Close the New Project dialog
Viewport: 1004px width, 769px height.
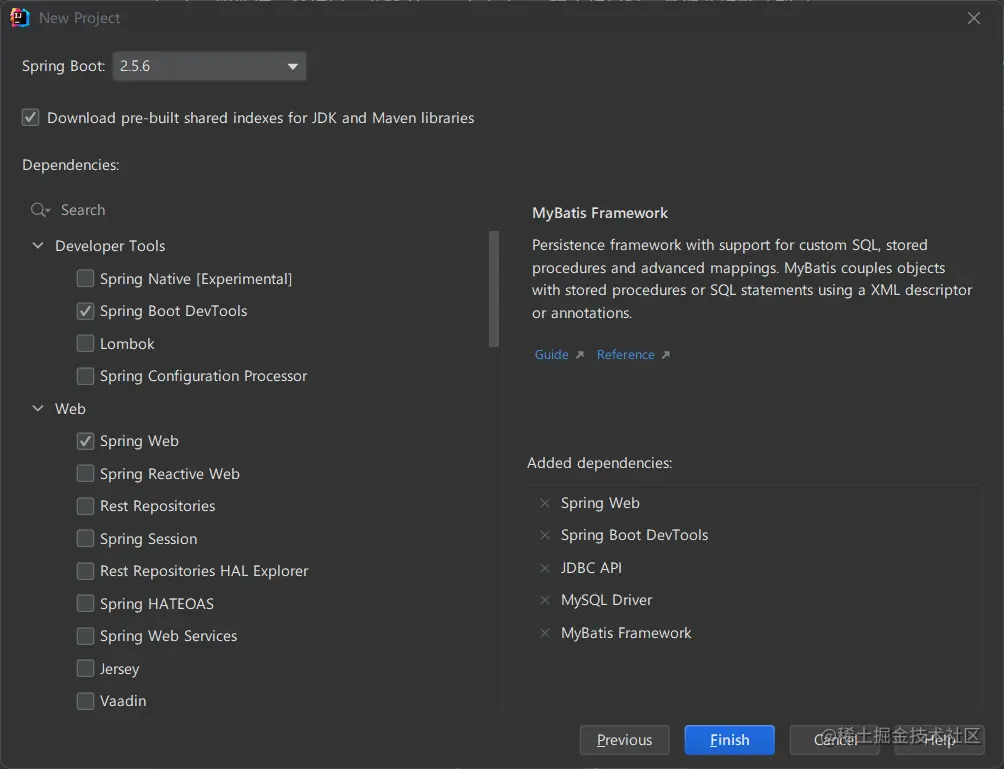(x=974, y=18)
